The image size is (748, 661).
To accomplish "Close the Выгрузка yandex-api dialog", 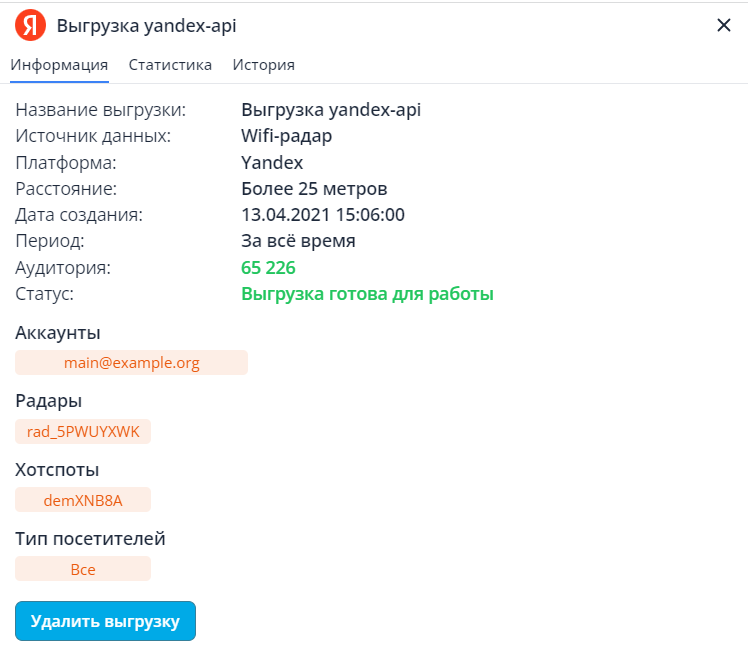I will coord(724,25).
